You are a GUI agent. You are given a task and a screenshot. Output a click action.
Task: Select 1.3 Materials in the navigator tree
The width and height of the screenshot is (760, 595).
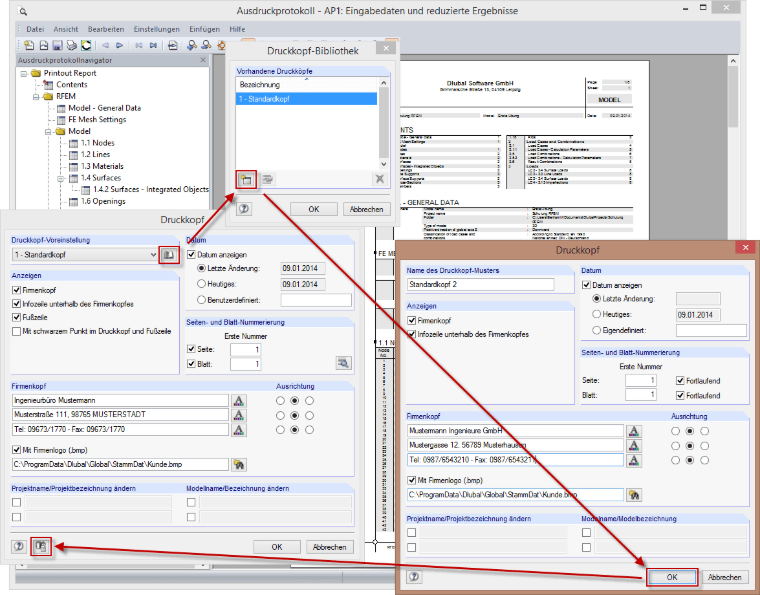pyautogui.click(x=102, y=166)
